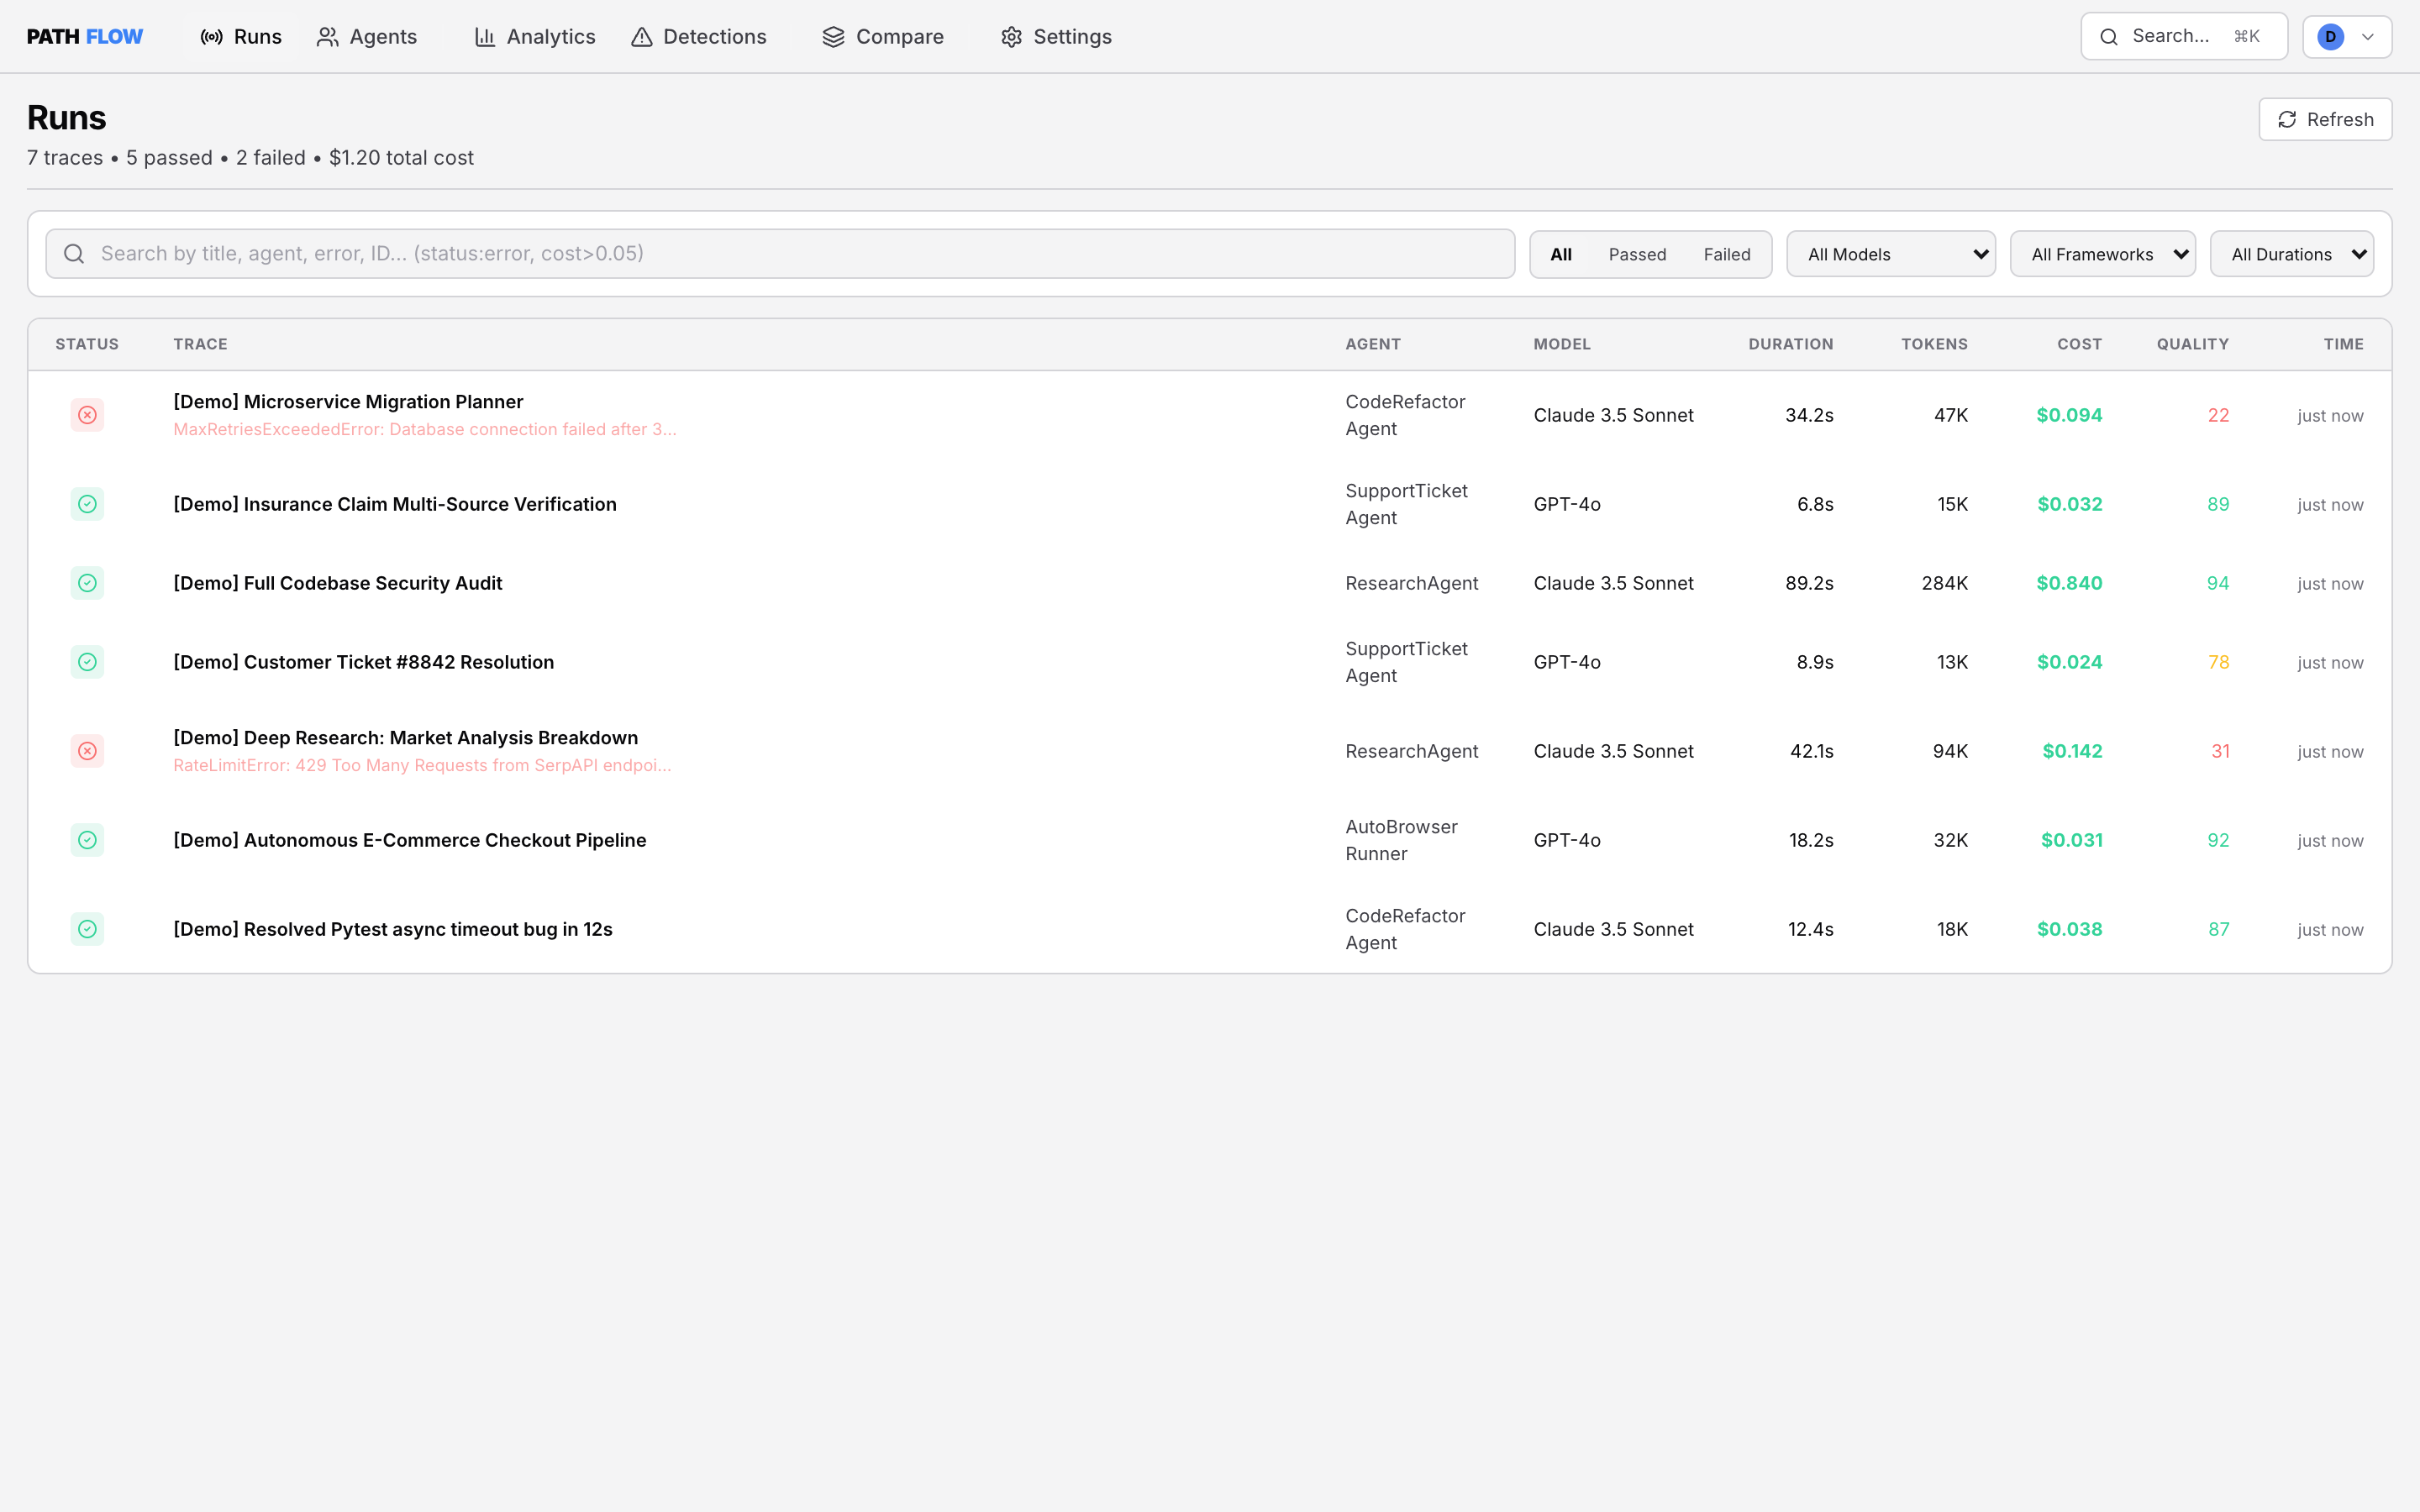
Task: Open Resolved Pytest async timeout bug trace
Action: (393, 929)
